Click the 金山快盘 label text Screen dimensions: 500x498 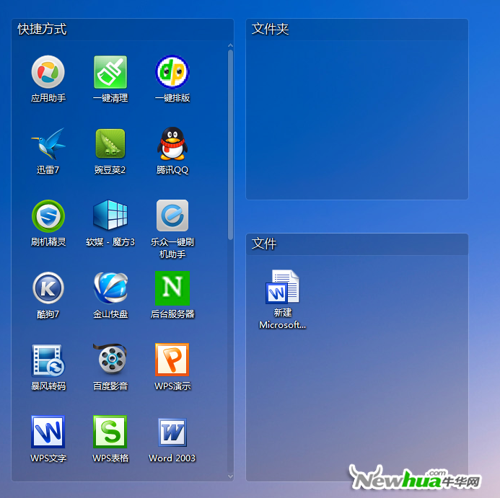(x=110, y=314)
